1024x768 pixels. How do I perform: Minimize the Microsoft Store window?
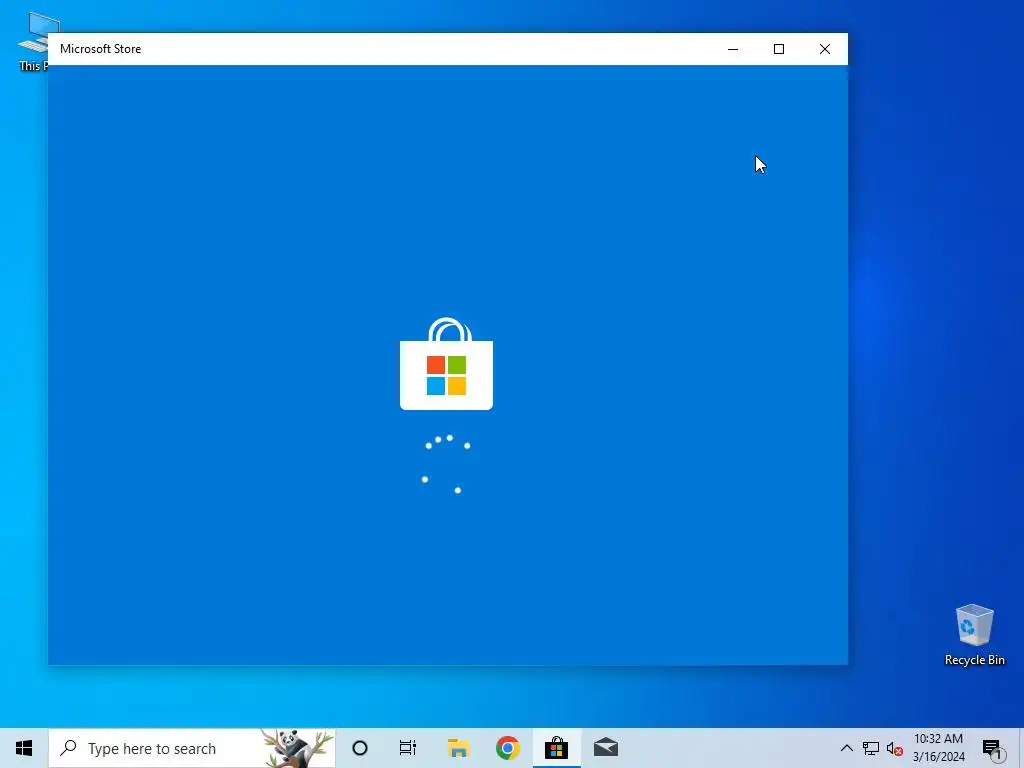click(733, 49)
